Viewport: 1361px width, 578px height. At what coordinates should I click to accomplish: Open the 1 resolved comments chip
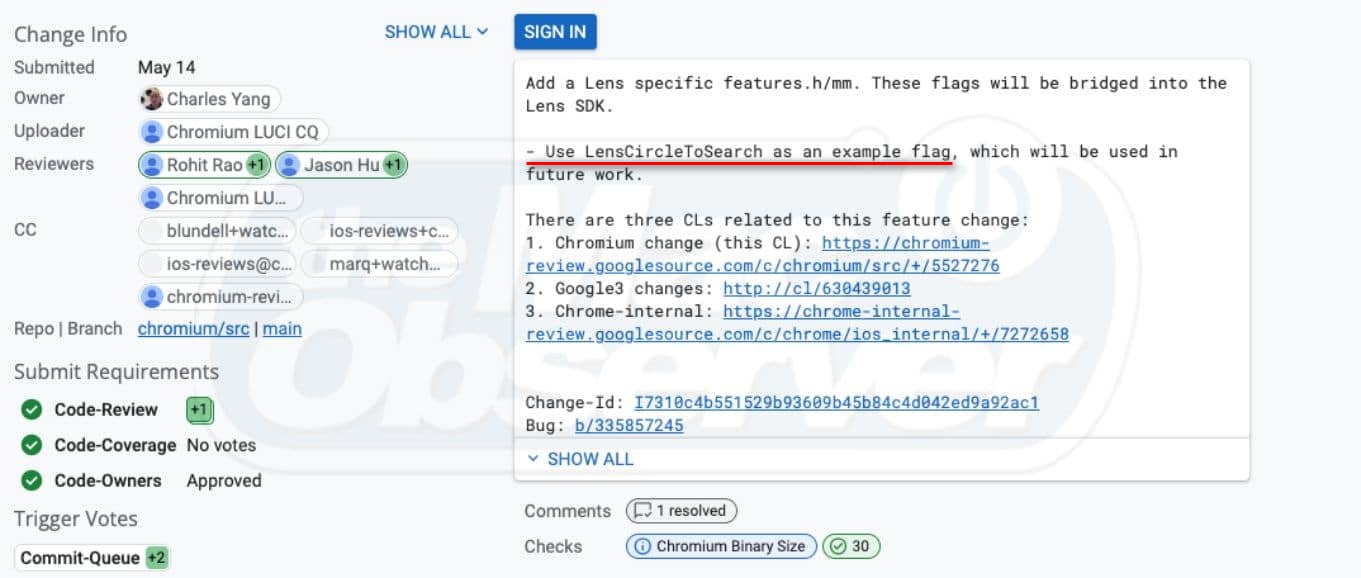tap(682, 511)
